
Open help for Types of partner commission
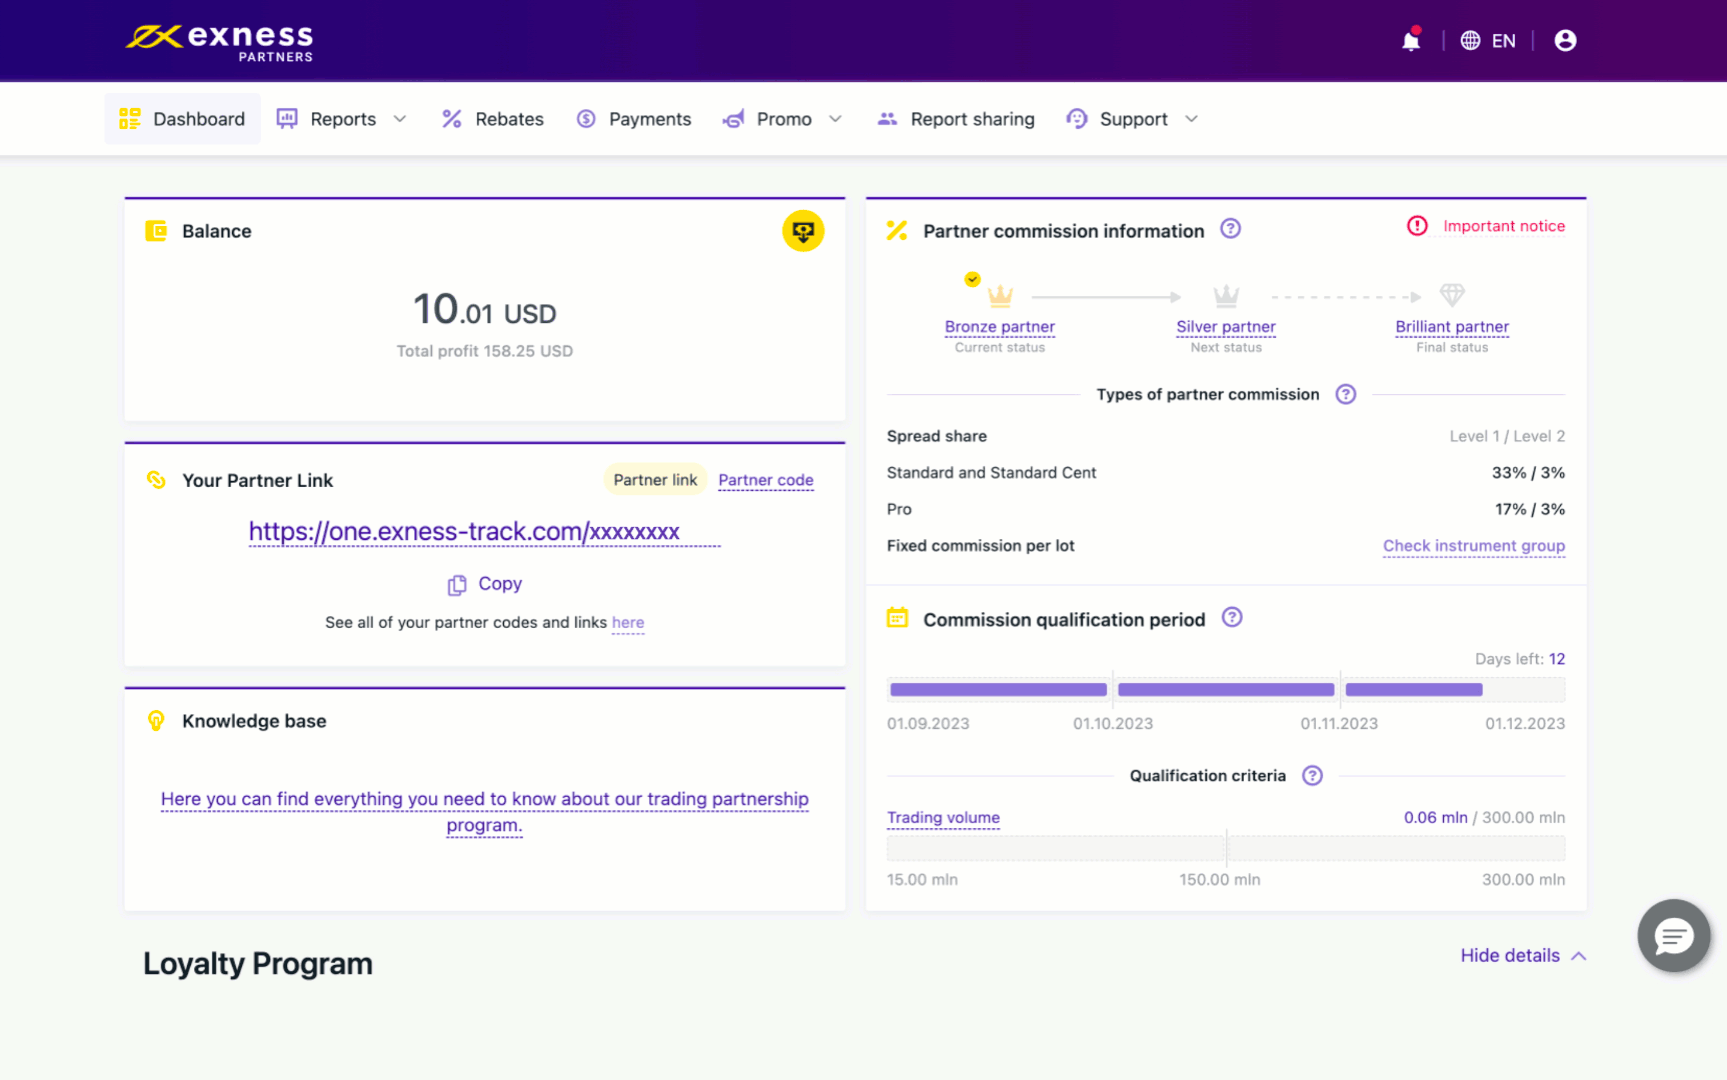coord(1346,394)
